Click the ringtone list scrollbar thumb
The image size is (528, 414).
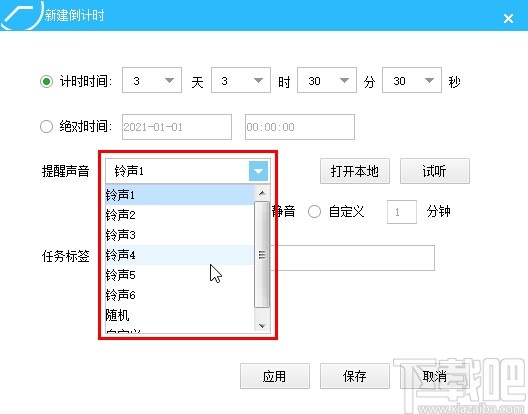click(262, 254)
